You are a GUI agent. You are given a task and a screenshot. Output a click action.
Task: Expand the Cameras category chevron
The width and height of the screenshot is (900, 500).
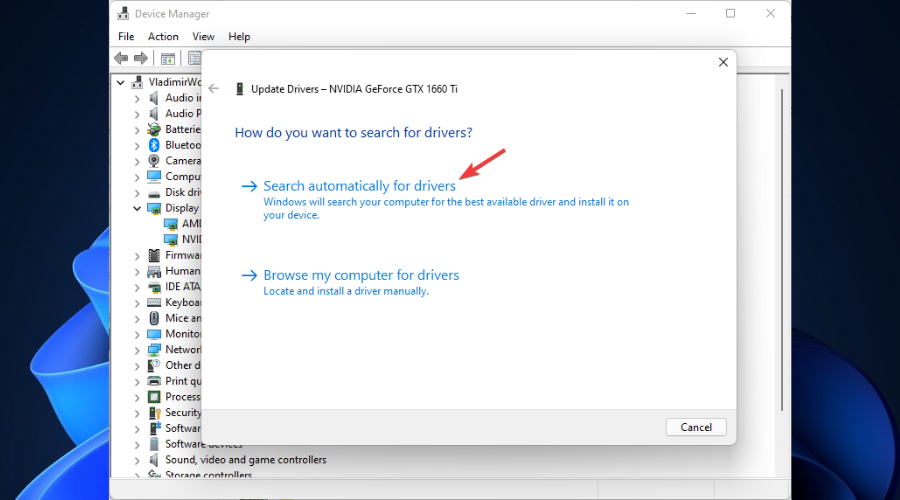137,161
